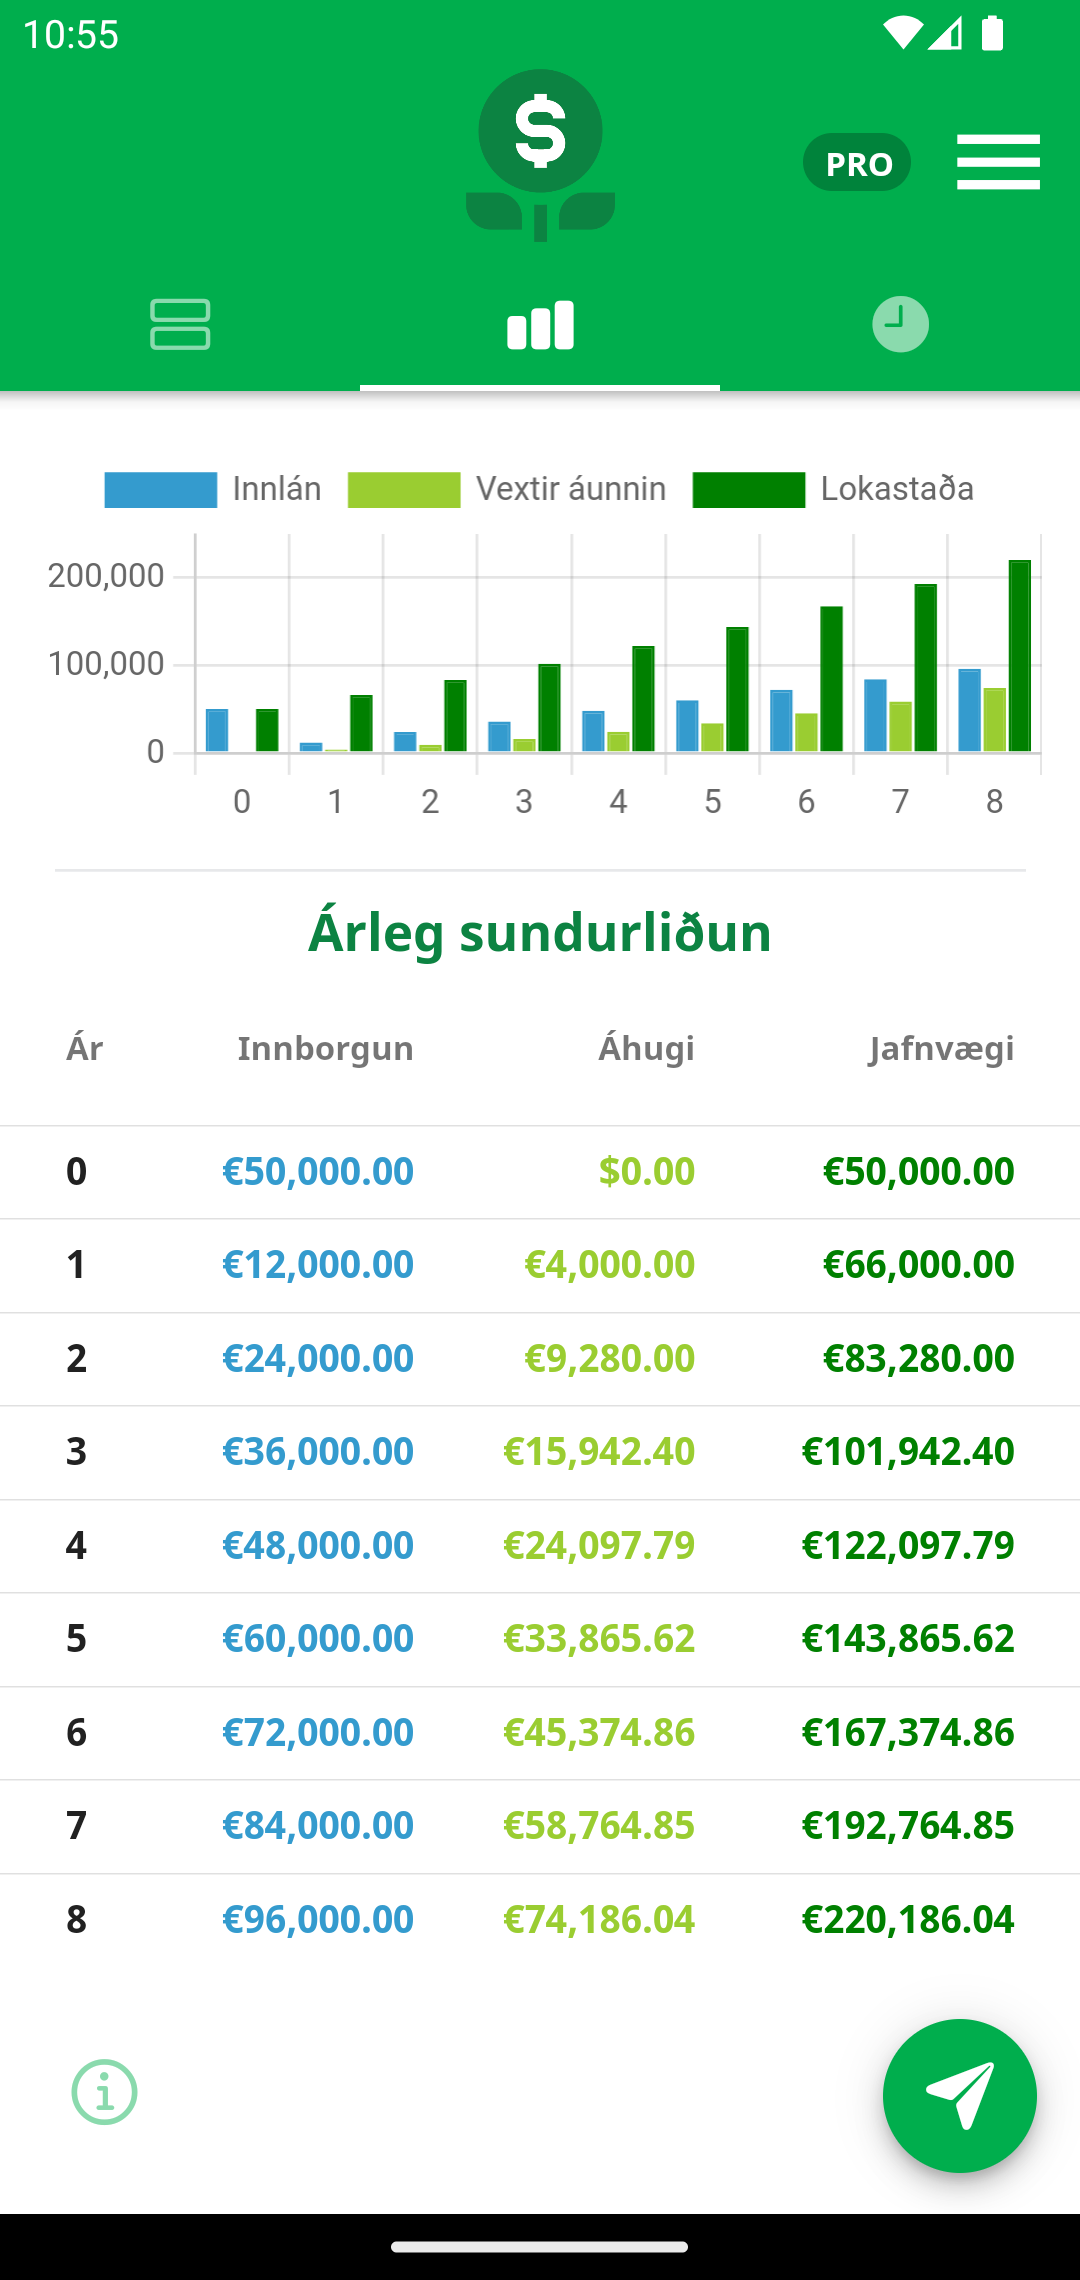Select the year 8 Lokastaða bar
Screen dimensions: 1080x2280
click(1020, 656)
